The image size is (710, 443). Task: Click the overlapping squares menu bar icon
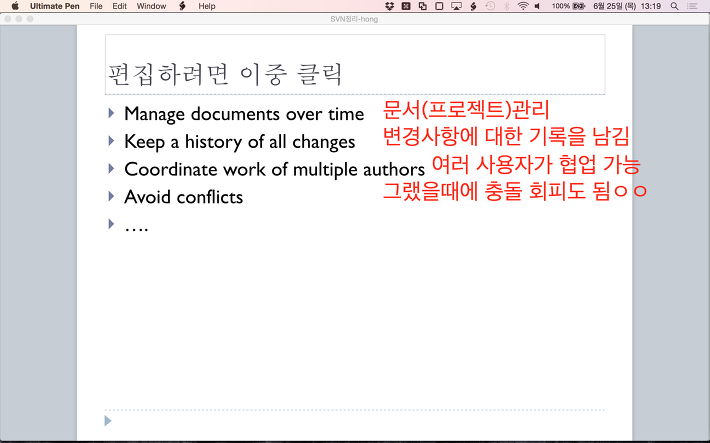point(422,6)
